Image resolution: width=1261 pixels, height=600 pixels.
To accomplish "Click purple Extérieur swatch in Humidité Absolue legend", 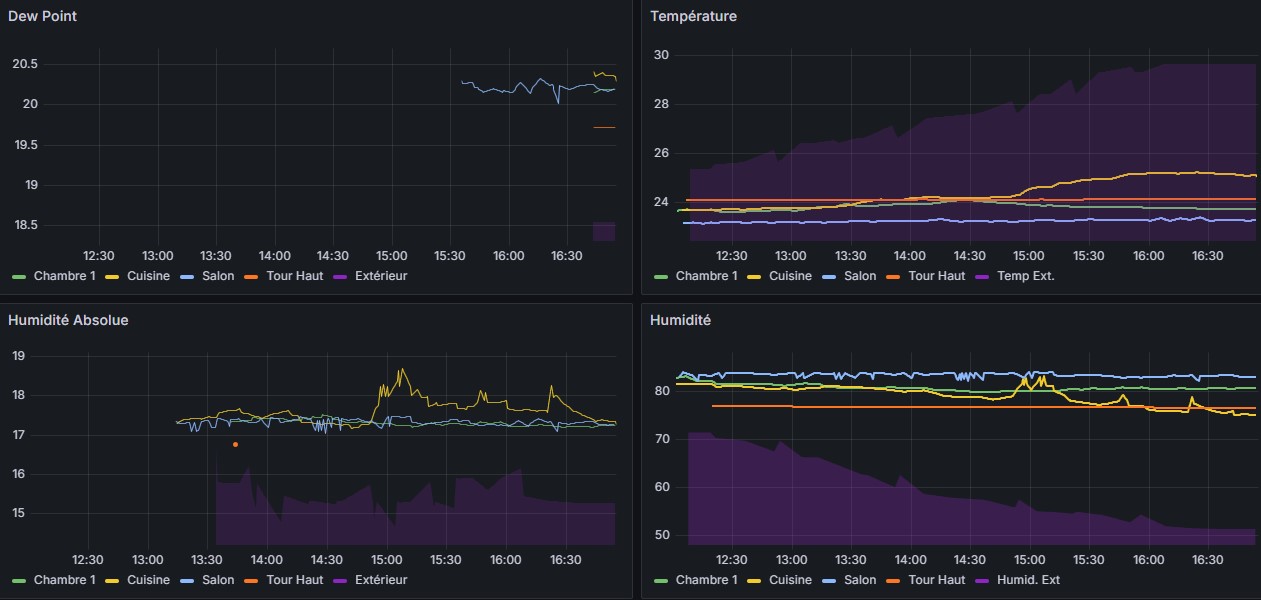I will 339,579.
